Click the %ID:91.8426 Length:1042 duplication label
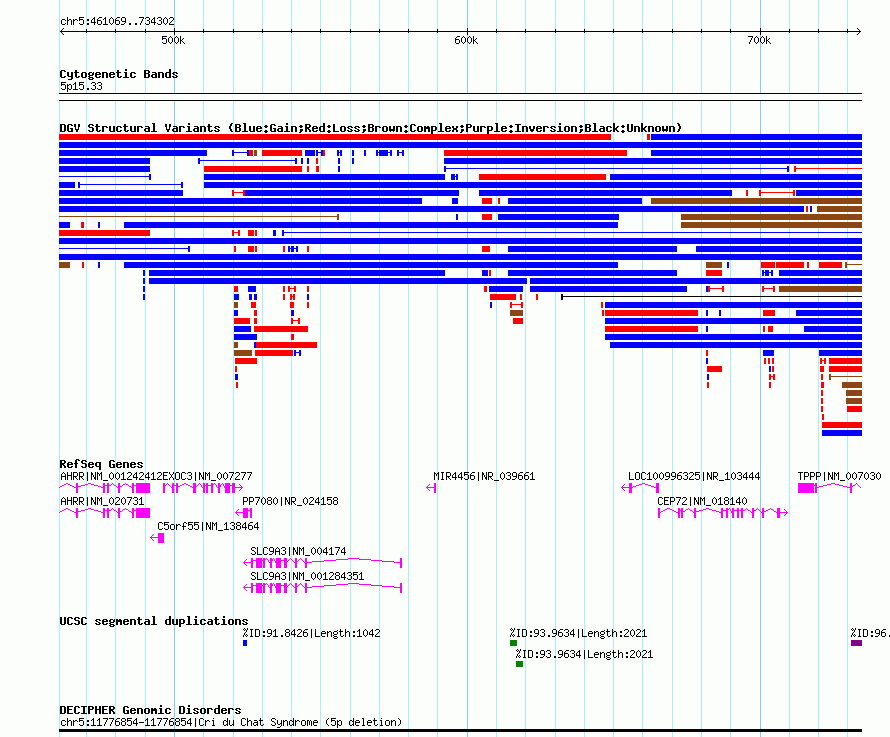The image size is (890, 737). point(312,633)
